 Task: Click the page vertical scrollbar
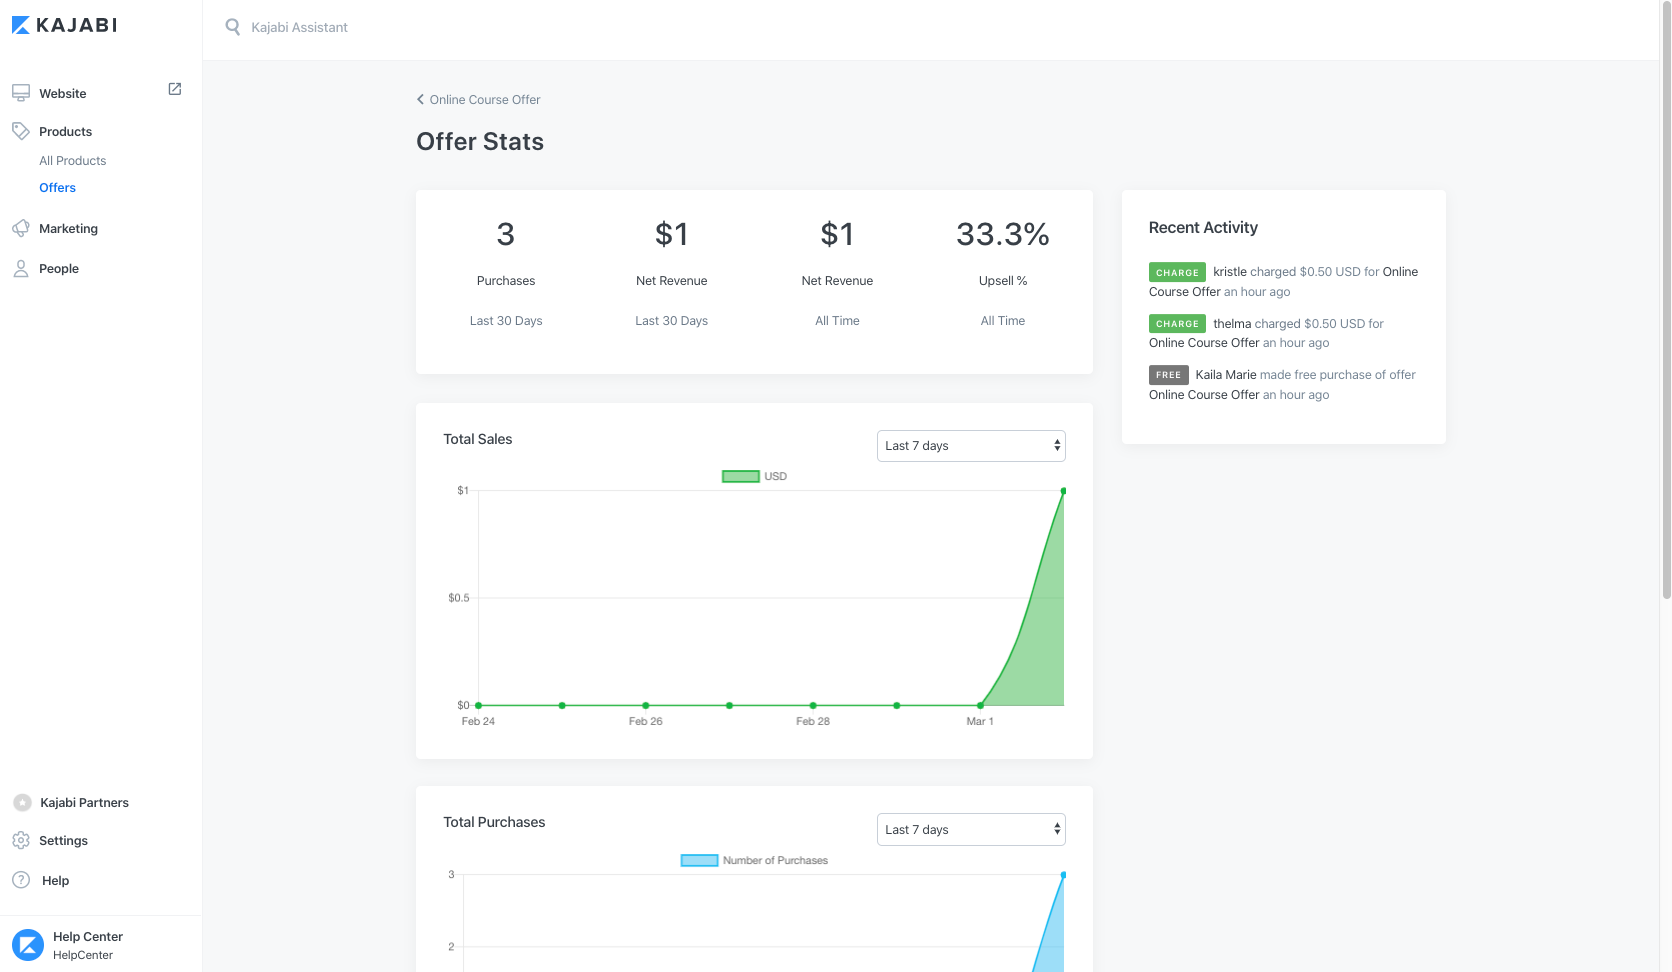(1666, 300)
